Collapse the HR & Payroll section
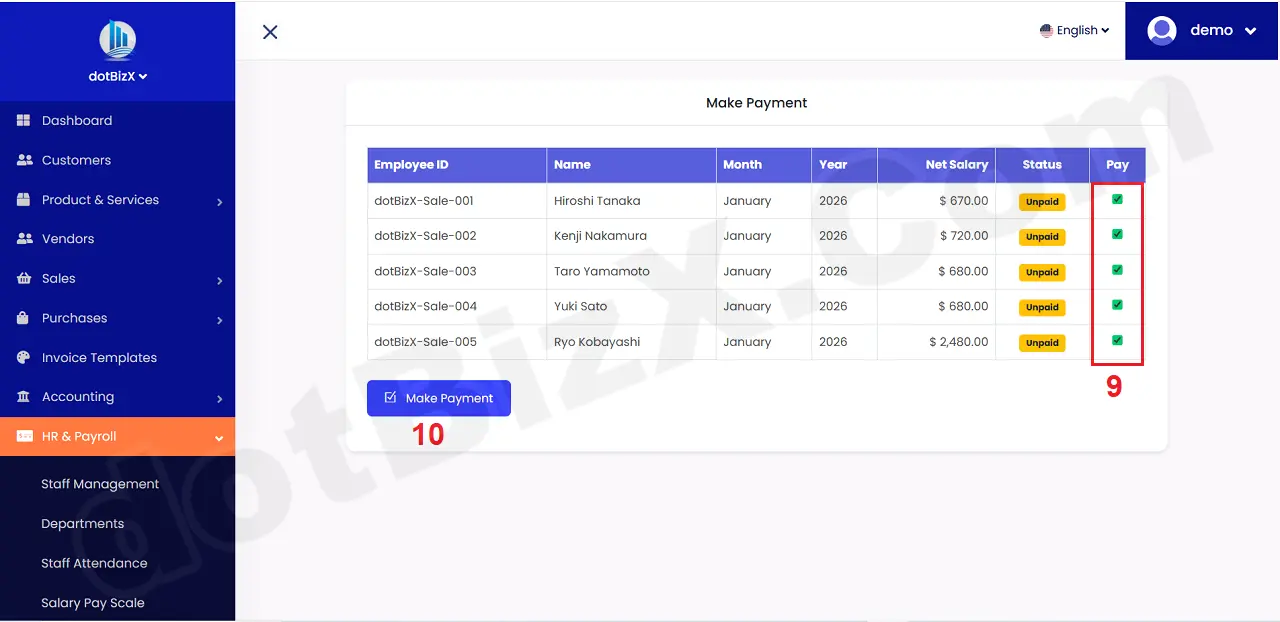Screen dimensions: 1280x622 (x=79, y=436)
